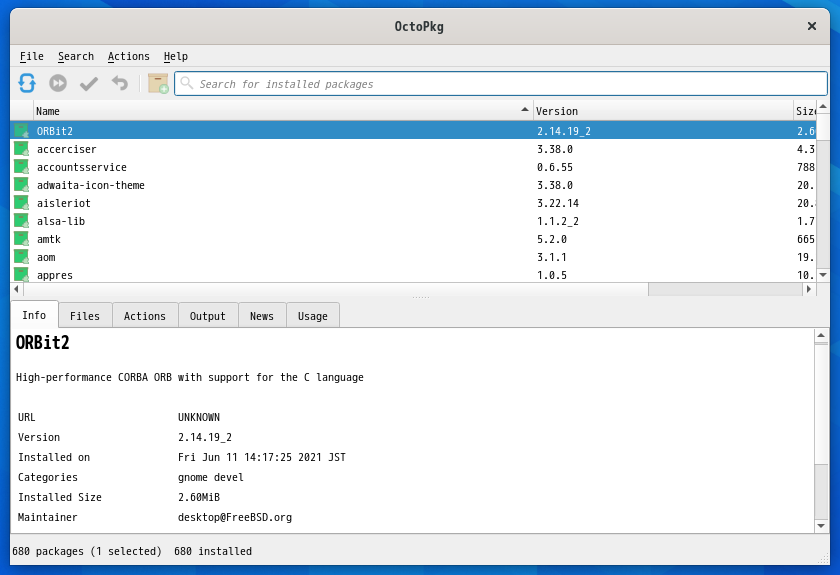The width and height of the screenshot is (840, 575).
Task: Switch to the Output tab
Action: (207, 316)
